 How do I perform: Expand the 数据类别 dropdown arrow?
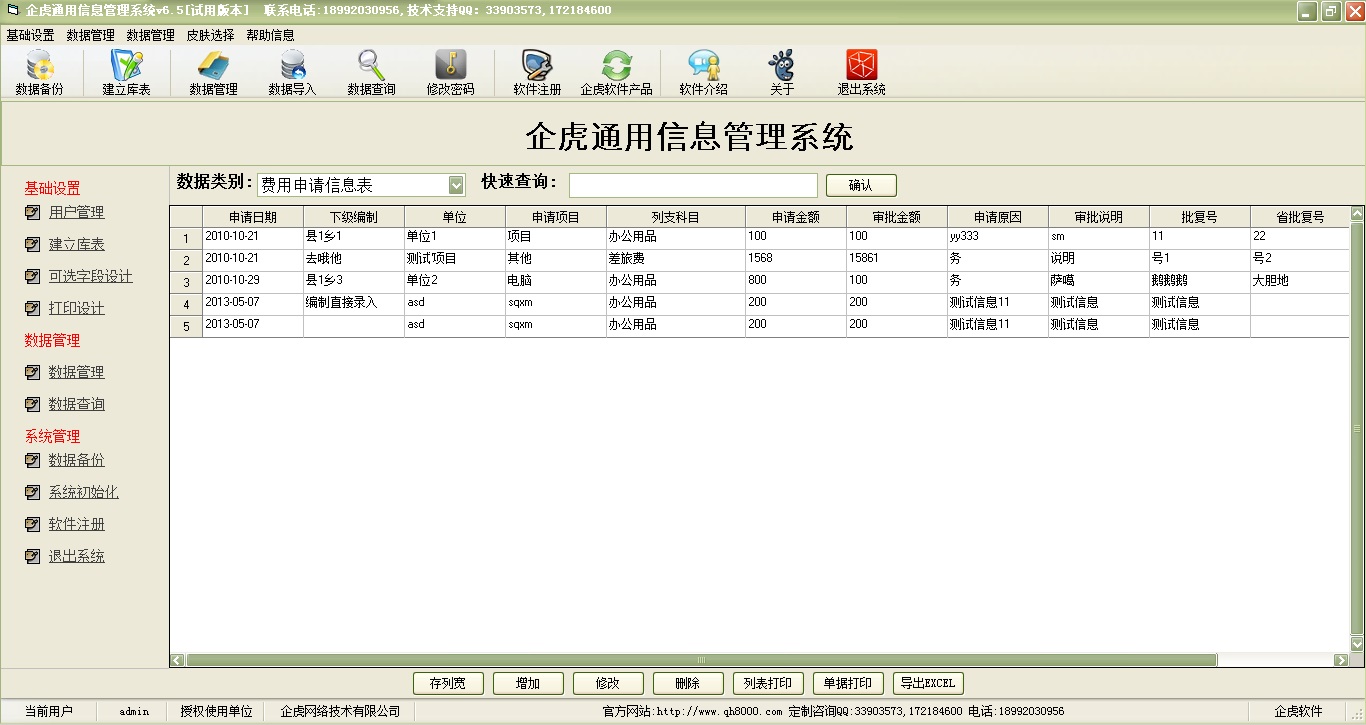click(456, 185)
